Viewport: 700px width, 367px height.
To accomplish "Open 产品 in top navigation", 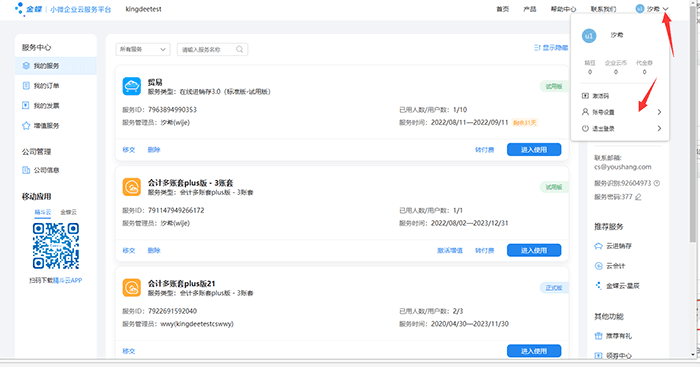I will (x=530, y=9).
